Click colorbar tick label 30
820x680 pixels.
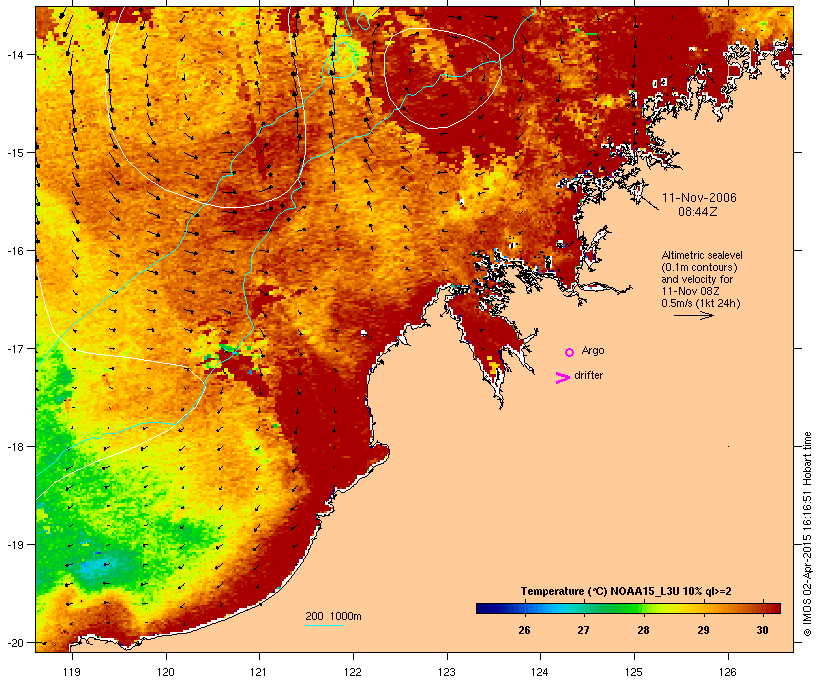click(762, 630)
